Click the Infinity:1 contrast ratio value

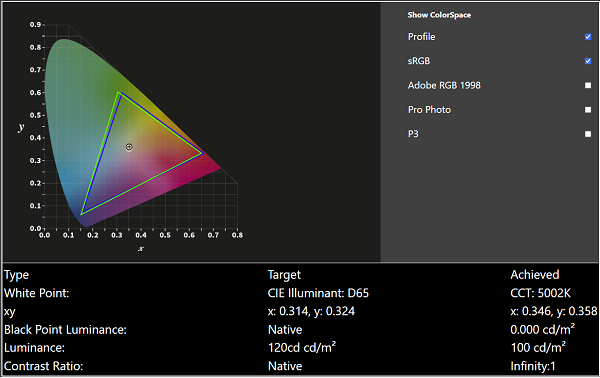(533, 366)
